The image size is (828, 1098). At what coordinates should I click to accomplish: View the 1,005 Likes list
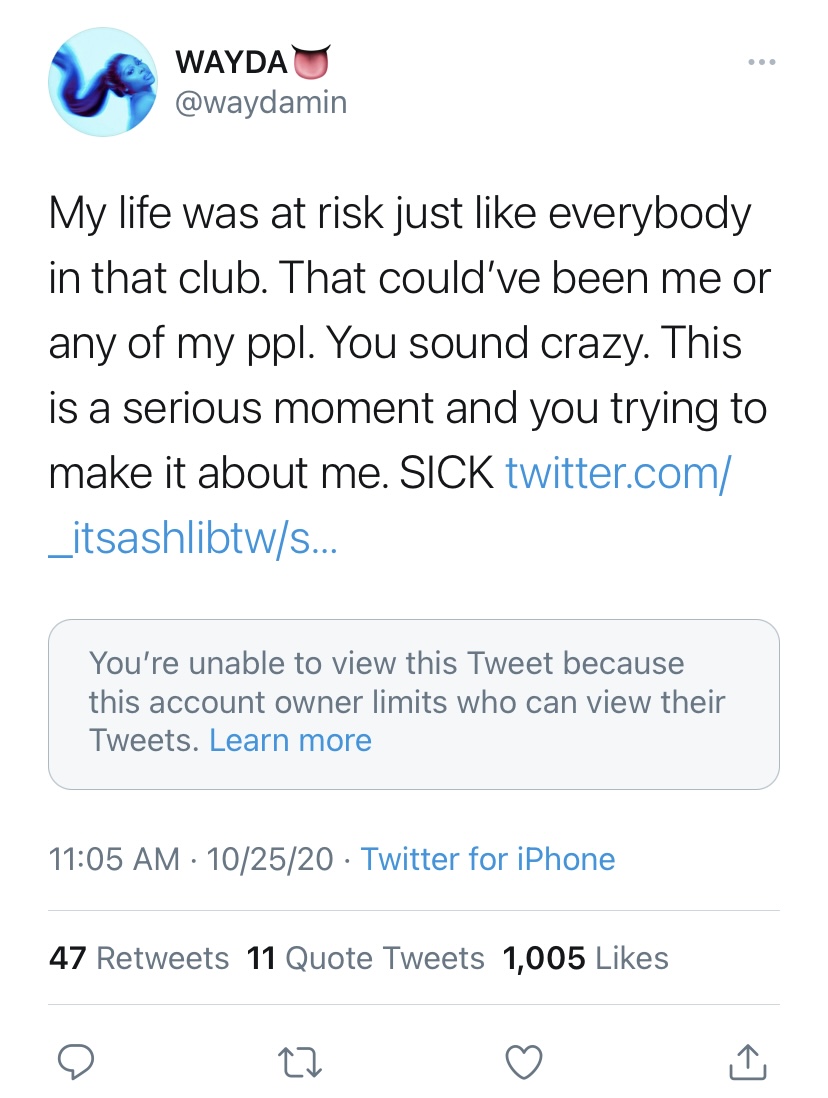point(585,958)
